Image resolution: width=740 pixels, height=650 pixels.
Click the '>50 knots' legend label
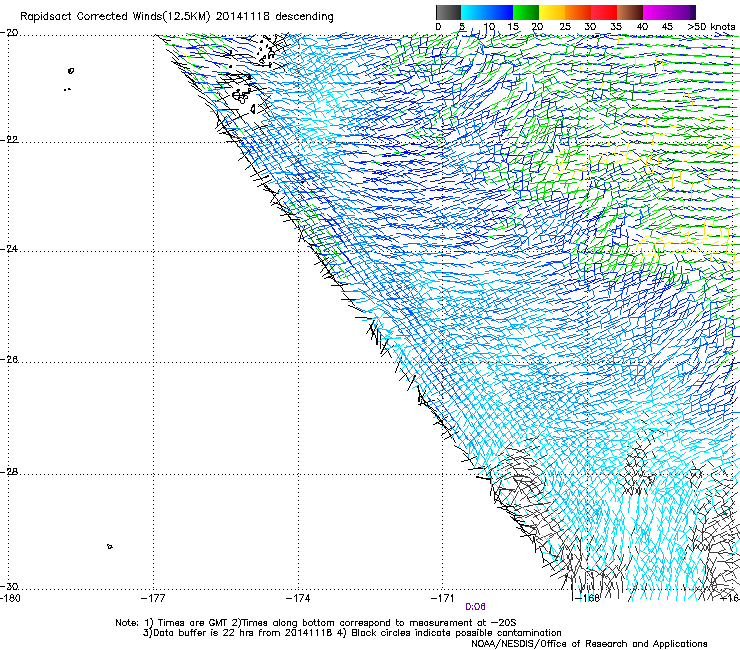click(711, 27)
